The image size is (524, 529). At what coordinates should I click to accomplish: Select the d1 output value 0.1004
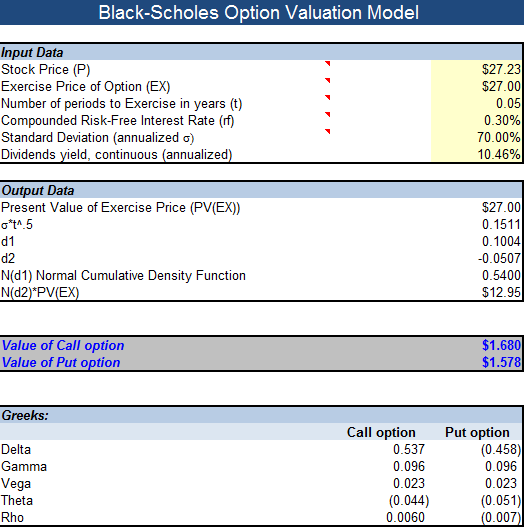(x=501, y=242)
